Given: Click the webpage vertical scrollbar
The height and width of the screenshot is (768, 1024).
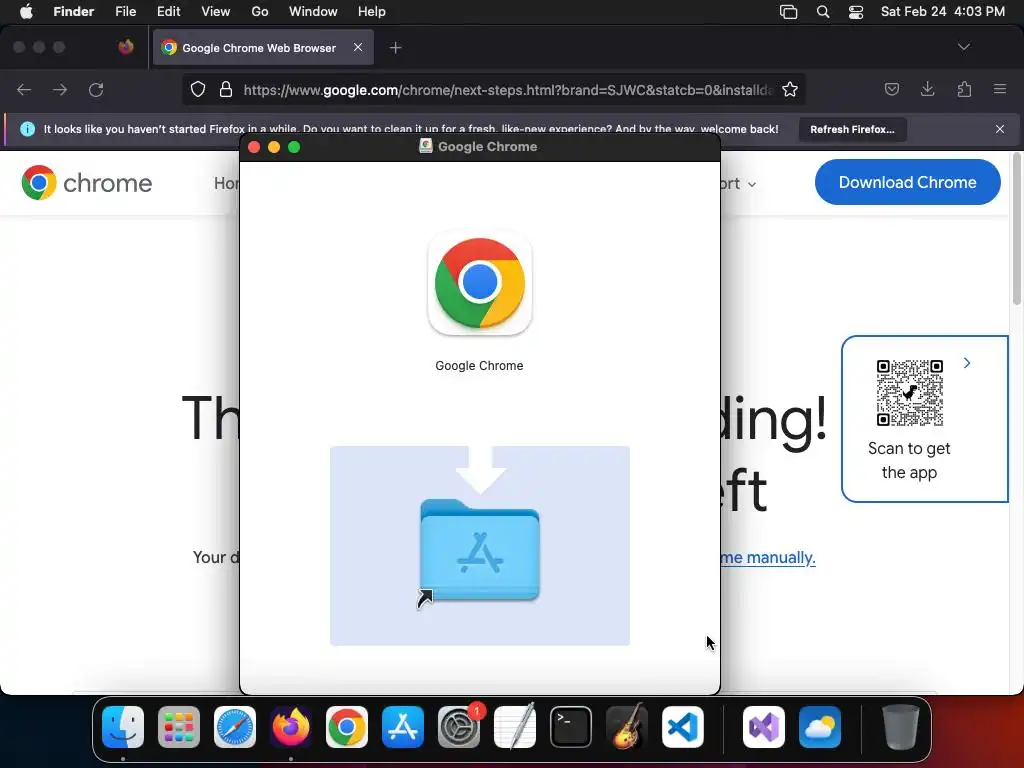Looking at the screenshot, I should (x=1017, y=229).
